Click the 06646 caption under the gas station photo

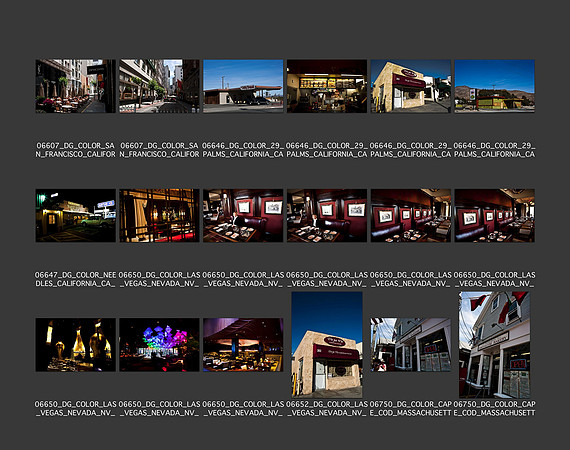tap(243, 150)
